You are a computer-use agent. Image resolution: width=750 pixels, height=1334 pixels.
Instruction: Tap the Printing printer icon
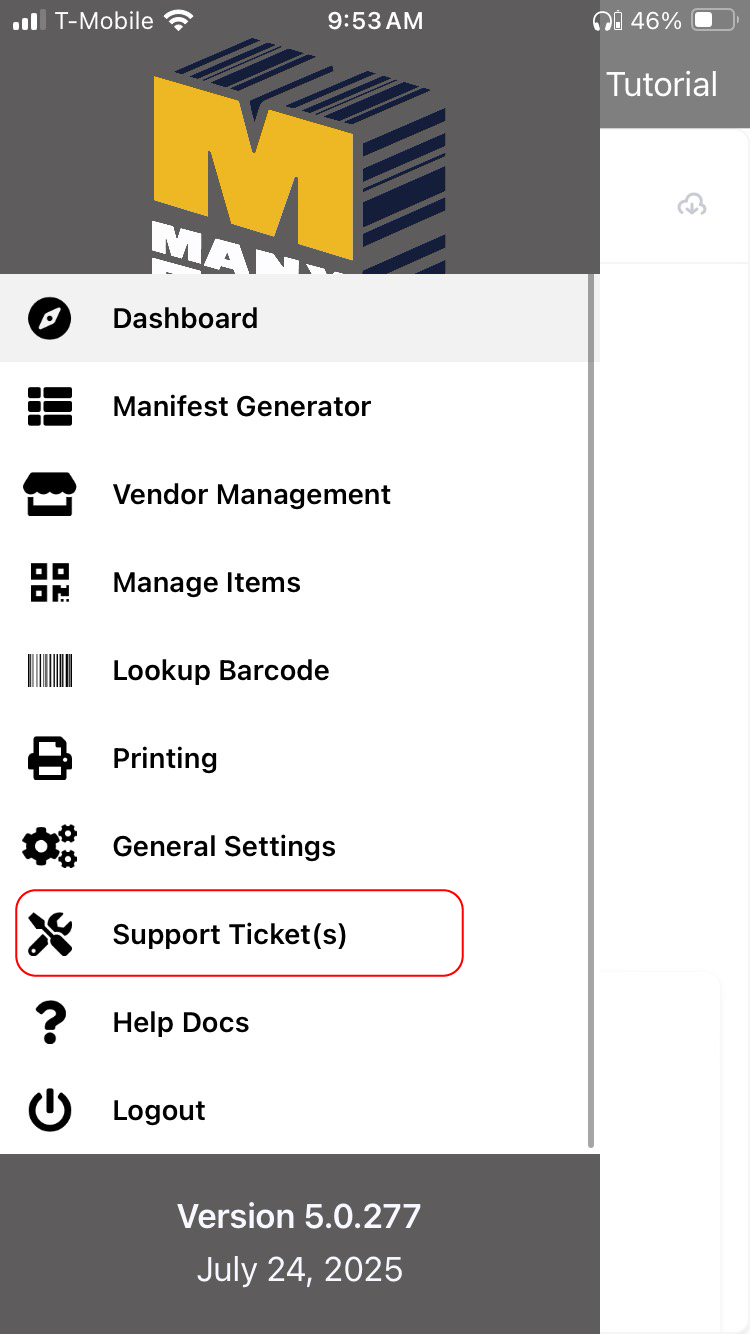[x=50, y=759]
